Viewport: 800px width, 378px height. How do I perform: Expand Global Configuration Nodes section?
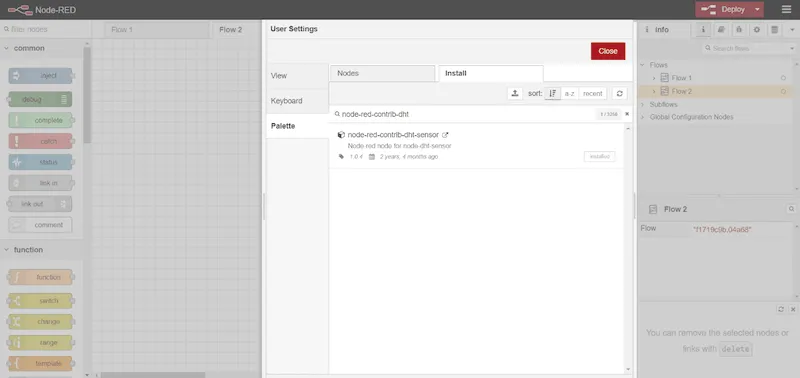(x=642, y=117)
